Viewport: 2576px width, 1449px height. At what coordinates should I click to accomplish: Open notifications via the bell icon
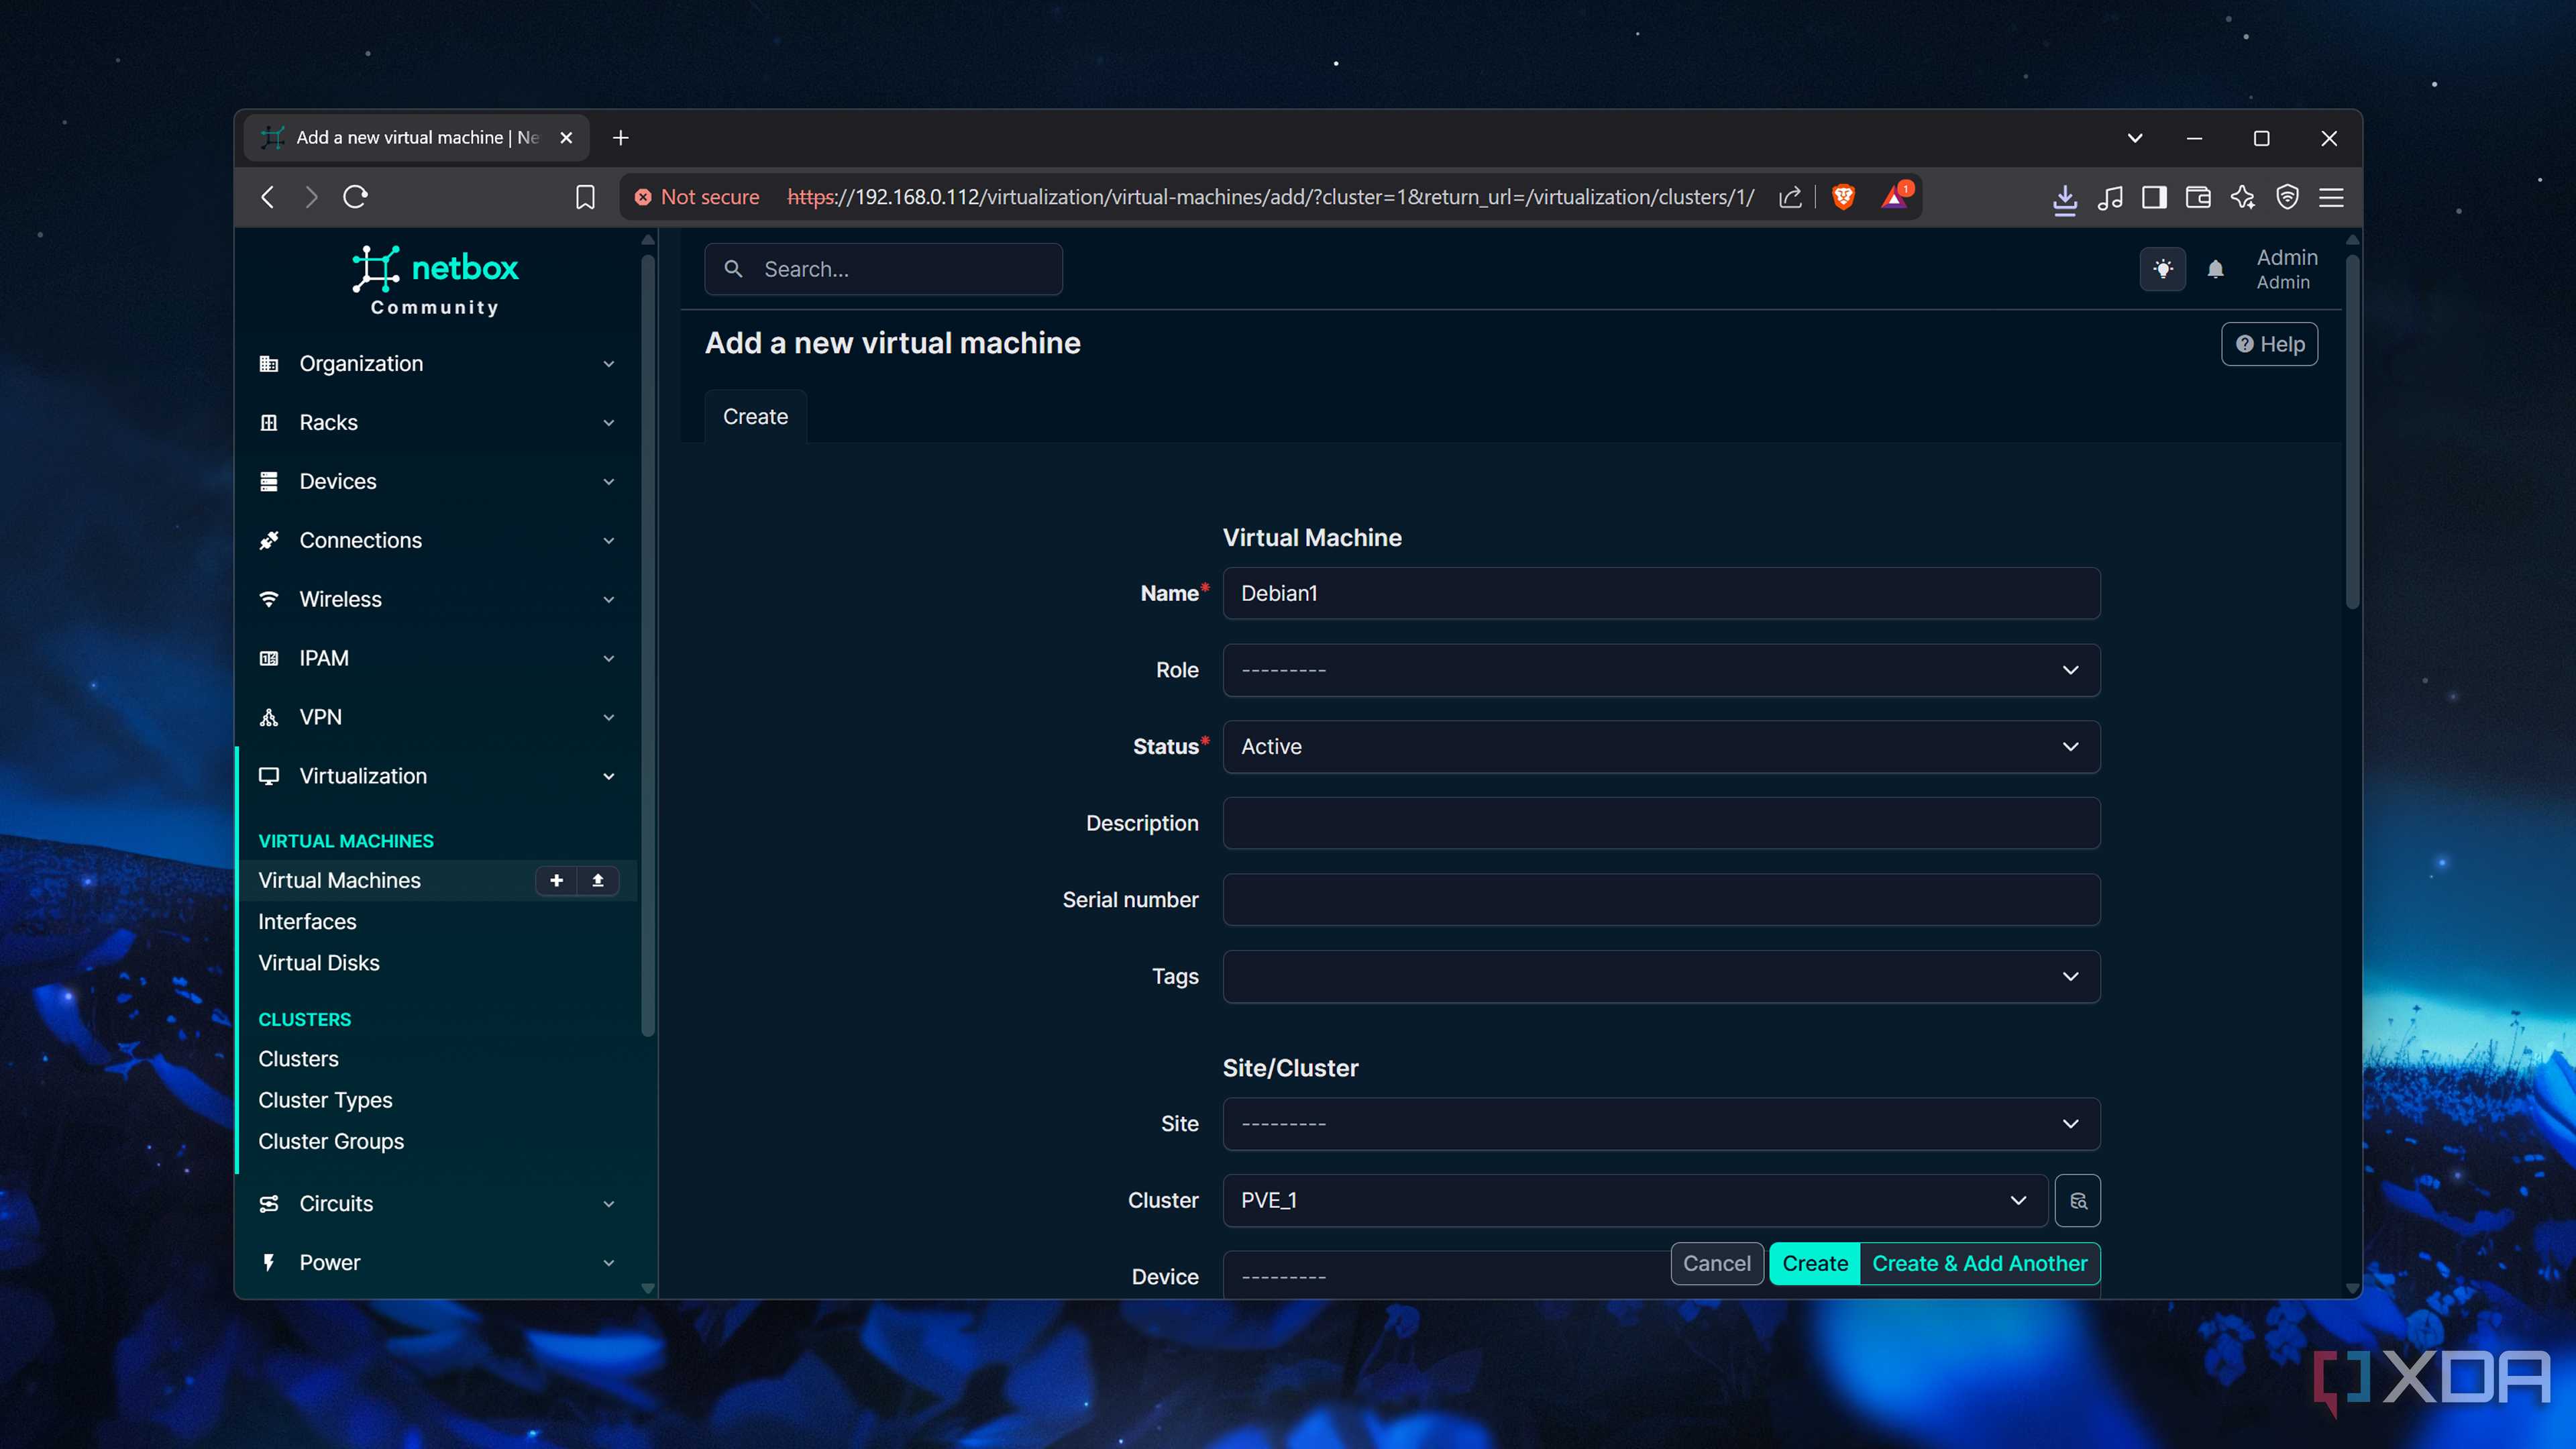[x=2215, y=268]
